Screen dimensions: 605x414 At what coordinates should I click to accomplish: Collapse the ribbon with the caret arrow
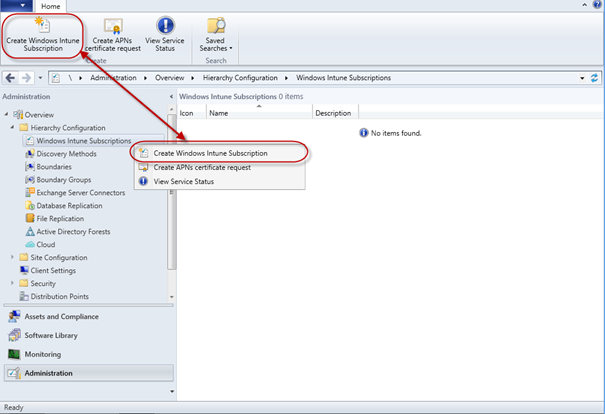click(585, 5)
